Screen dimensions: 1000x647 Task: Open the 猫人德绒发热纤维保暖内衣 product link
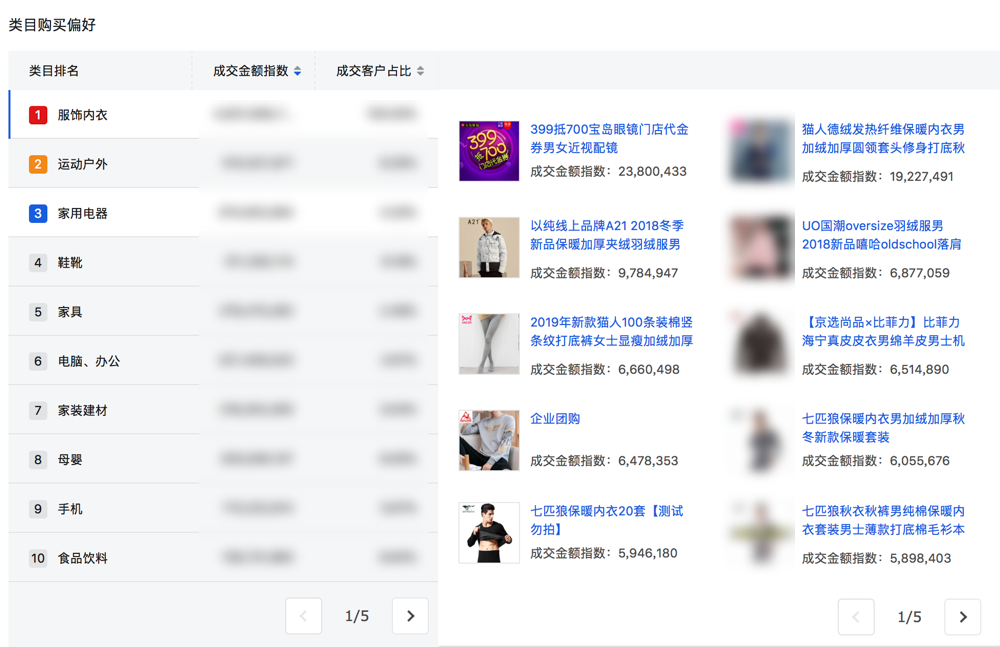point(883,138)
